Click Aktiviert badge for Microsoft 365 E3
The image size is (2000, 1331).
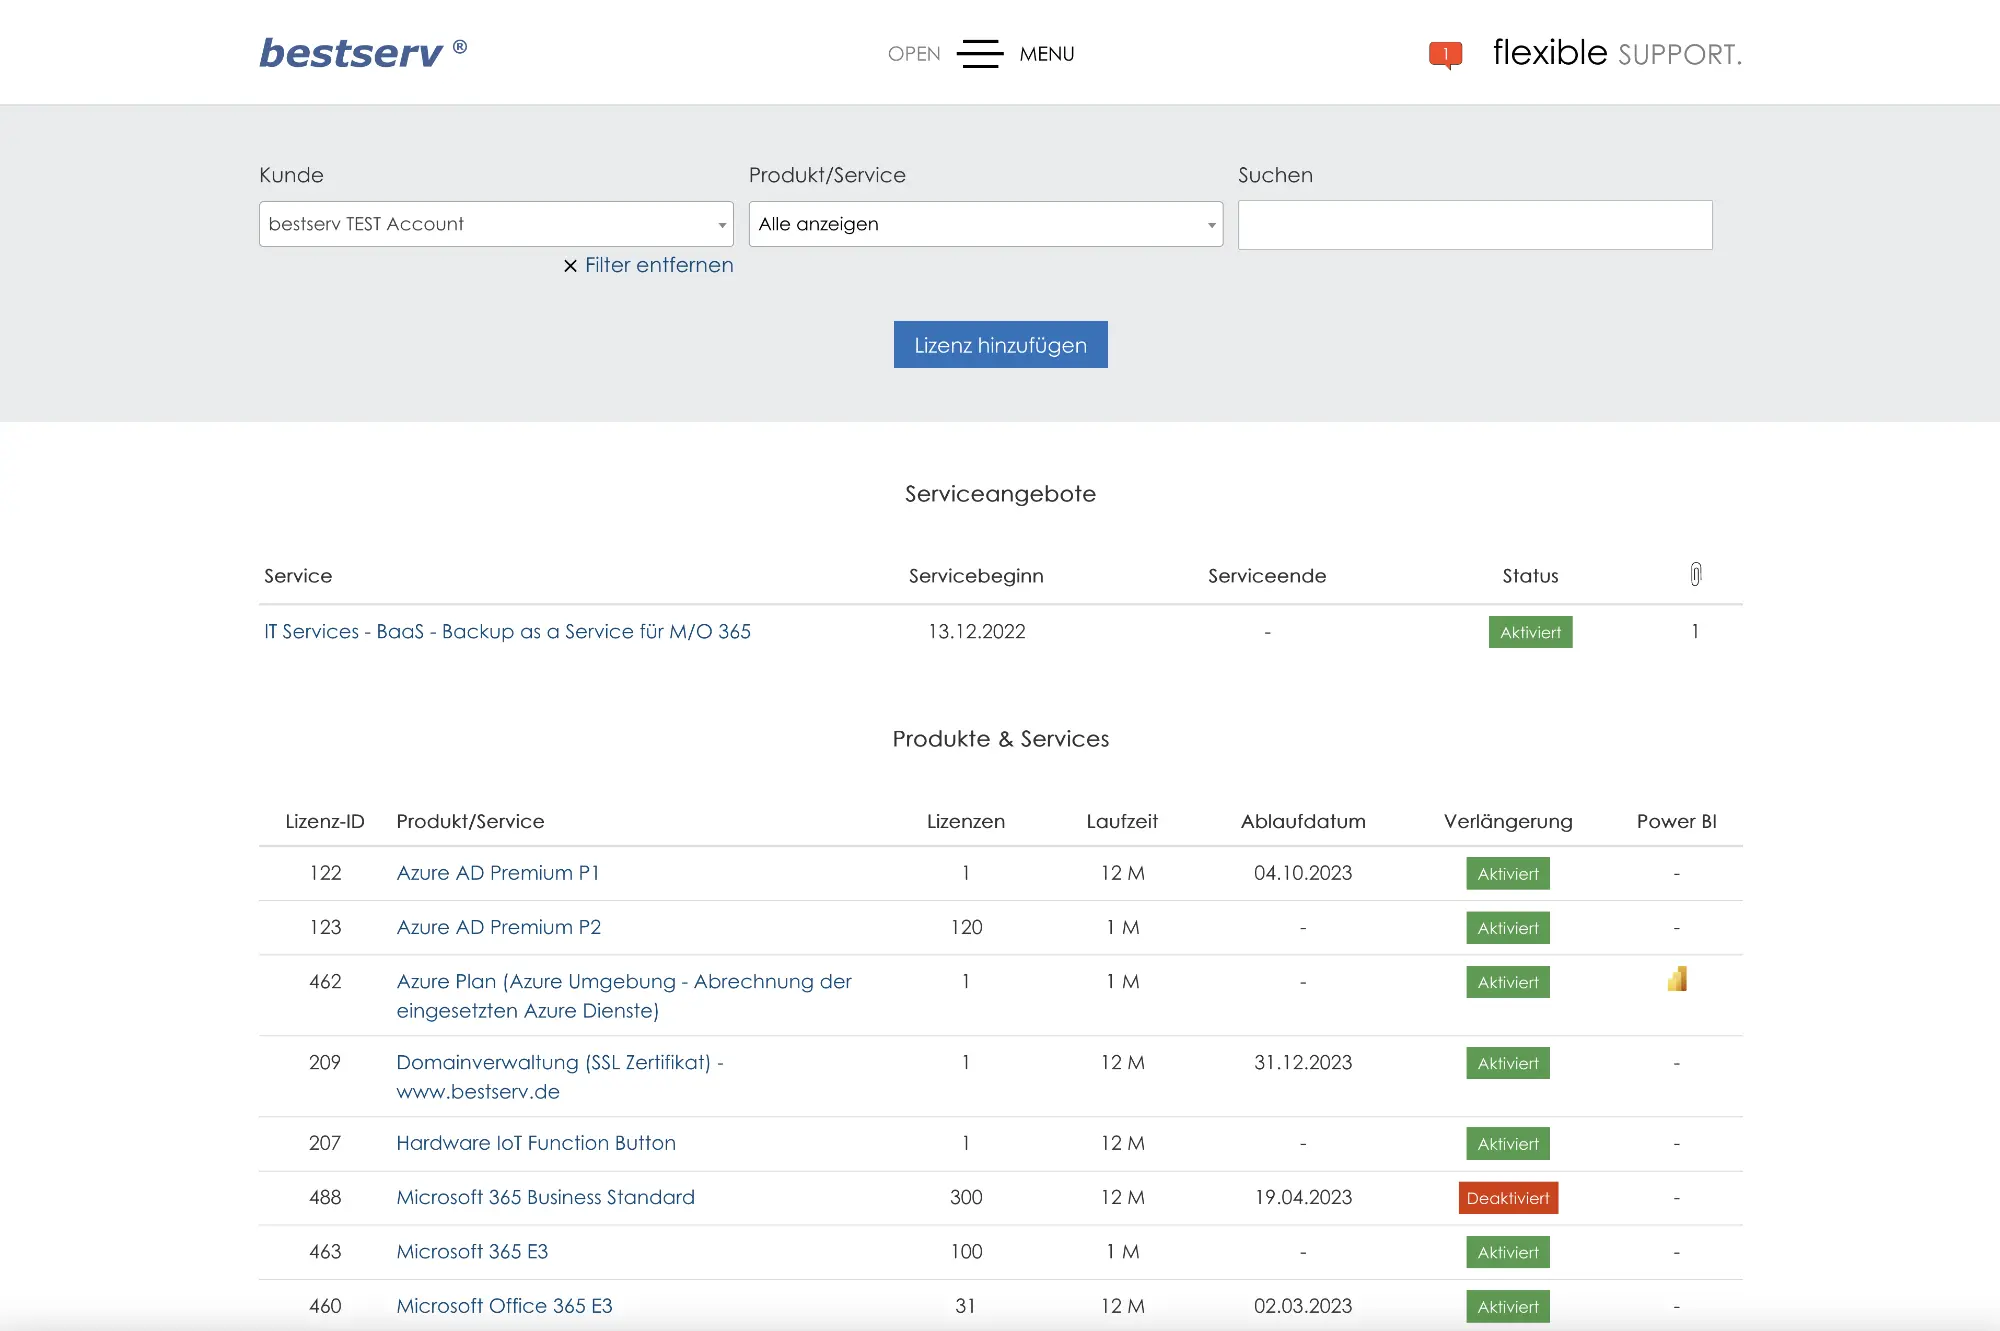click(x=1508, y=1252)
